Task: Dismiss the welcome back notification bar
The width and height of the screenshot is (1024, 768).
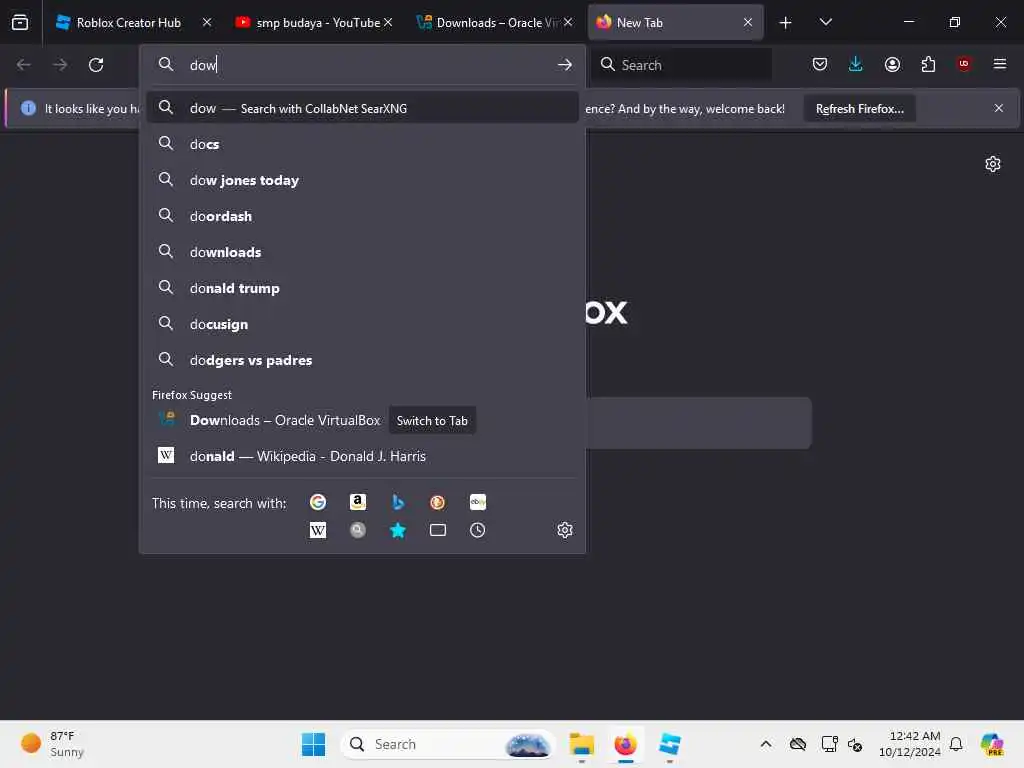Action: [999, 108]
